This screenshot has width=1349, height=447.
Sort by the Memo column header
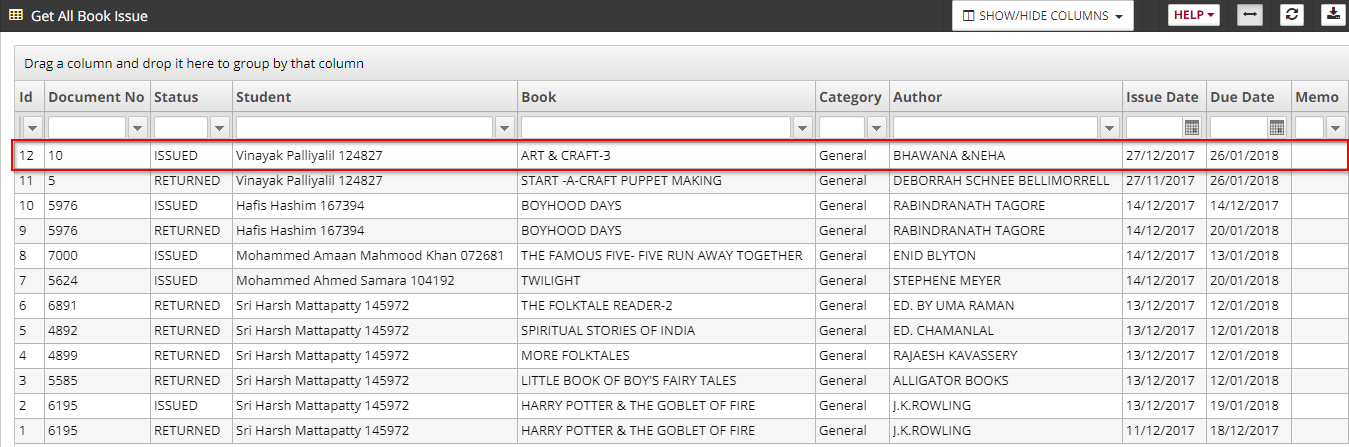click(1319, 97)
